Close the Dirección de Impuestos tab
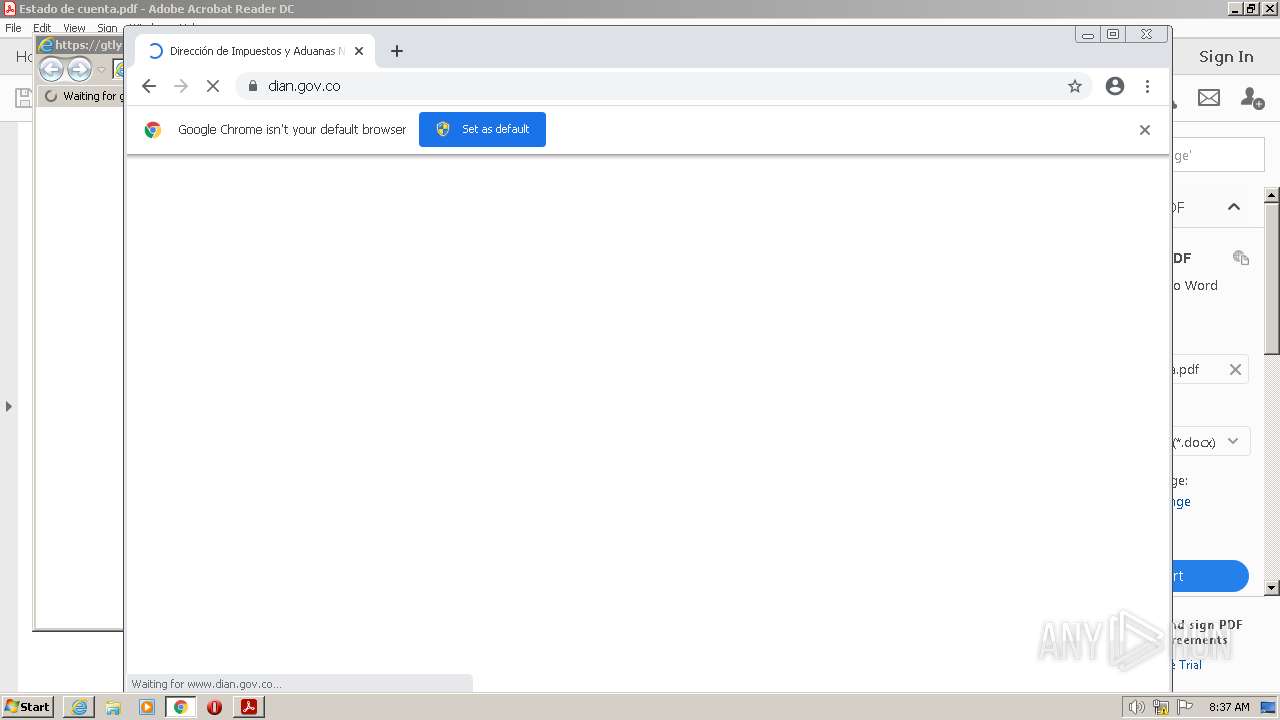1280x720 pixels. coord(359,51)
